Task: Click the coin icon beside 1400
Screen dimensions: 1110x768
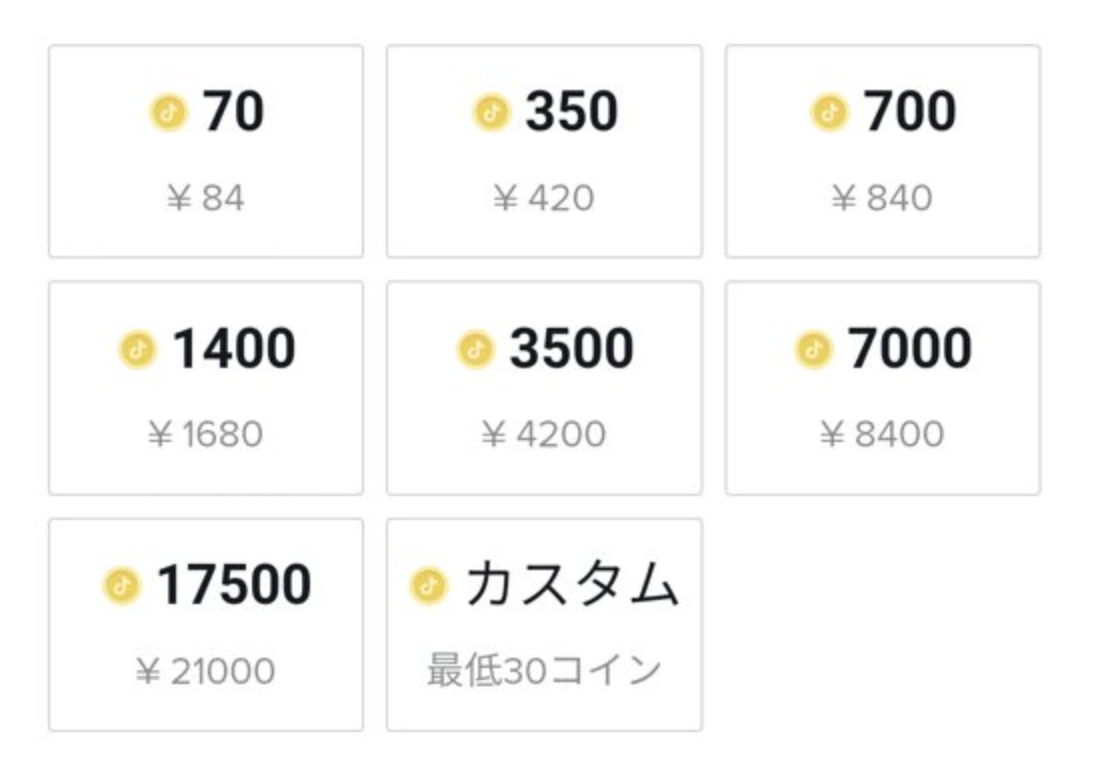Action: point(137,350)
